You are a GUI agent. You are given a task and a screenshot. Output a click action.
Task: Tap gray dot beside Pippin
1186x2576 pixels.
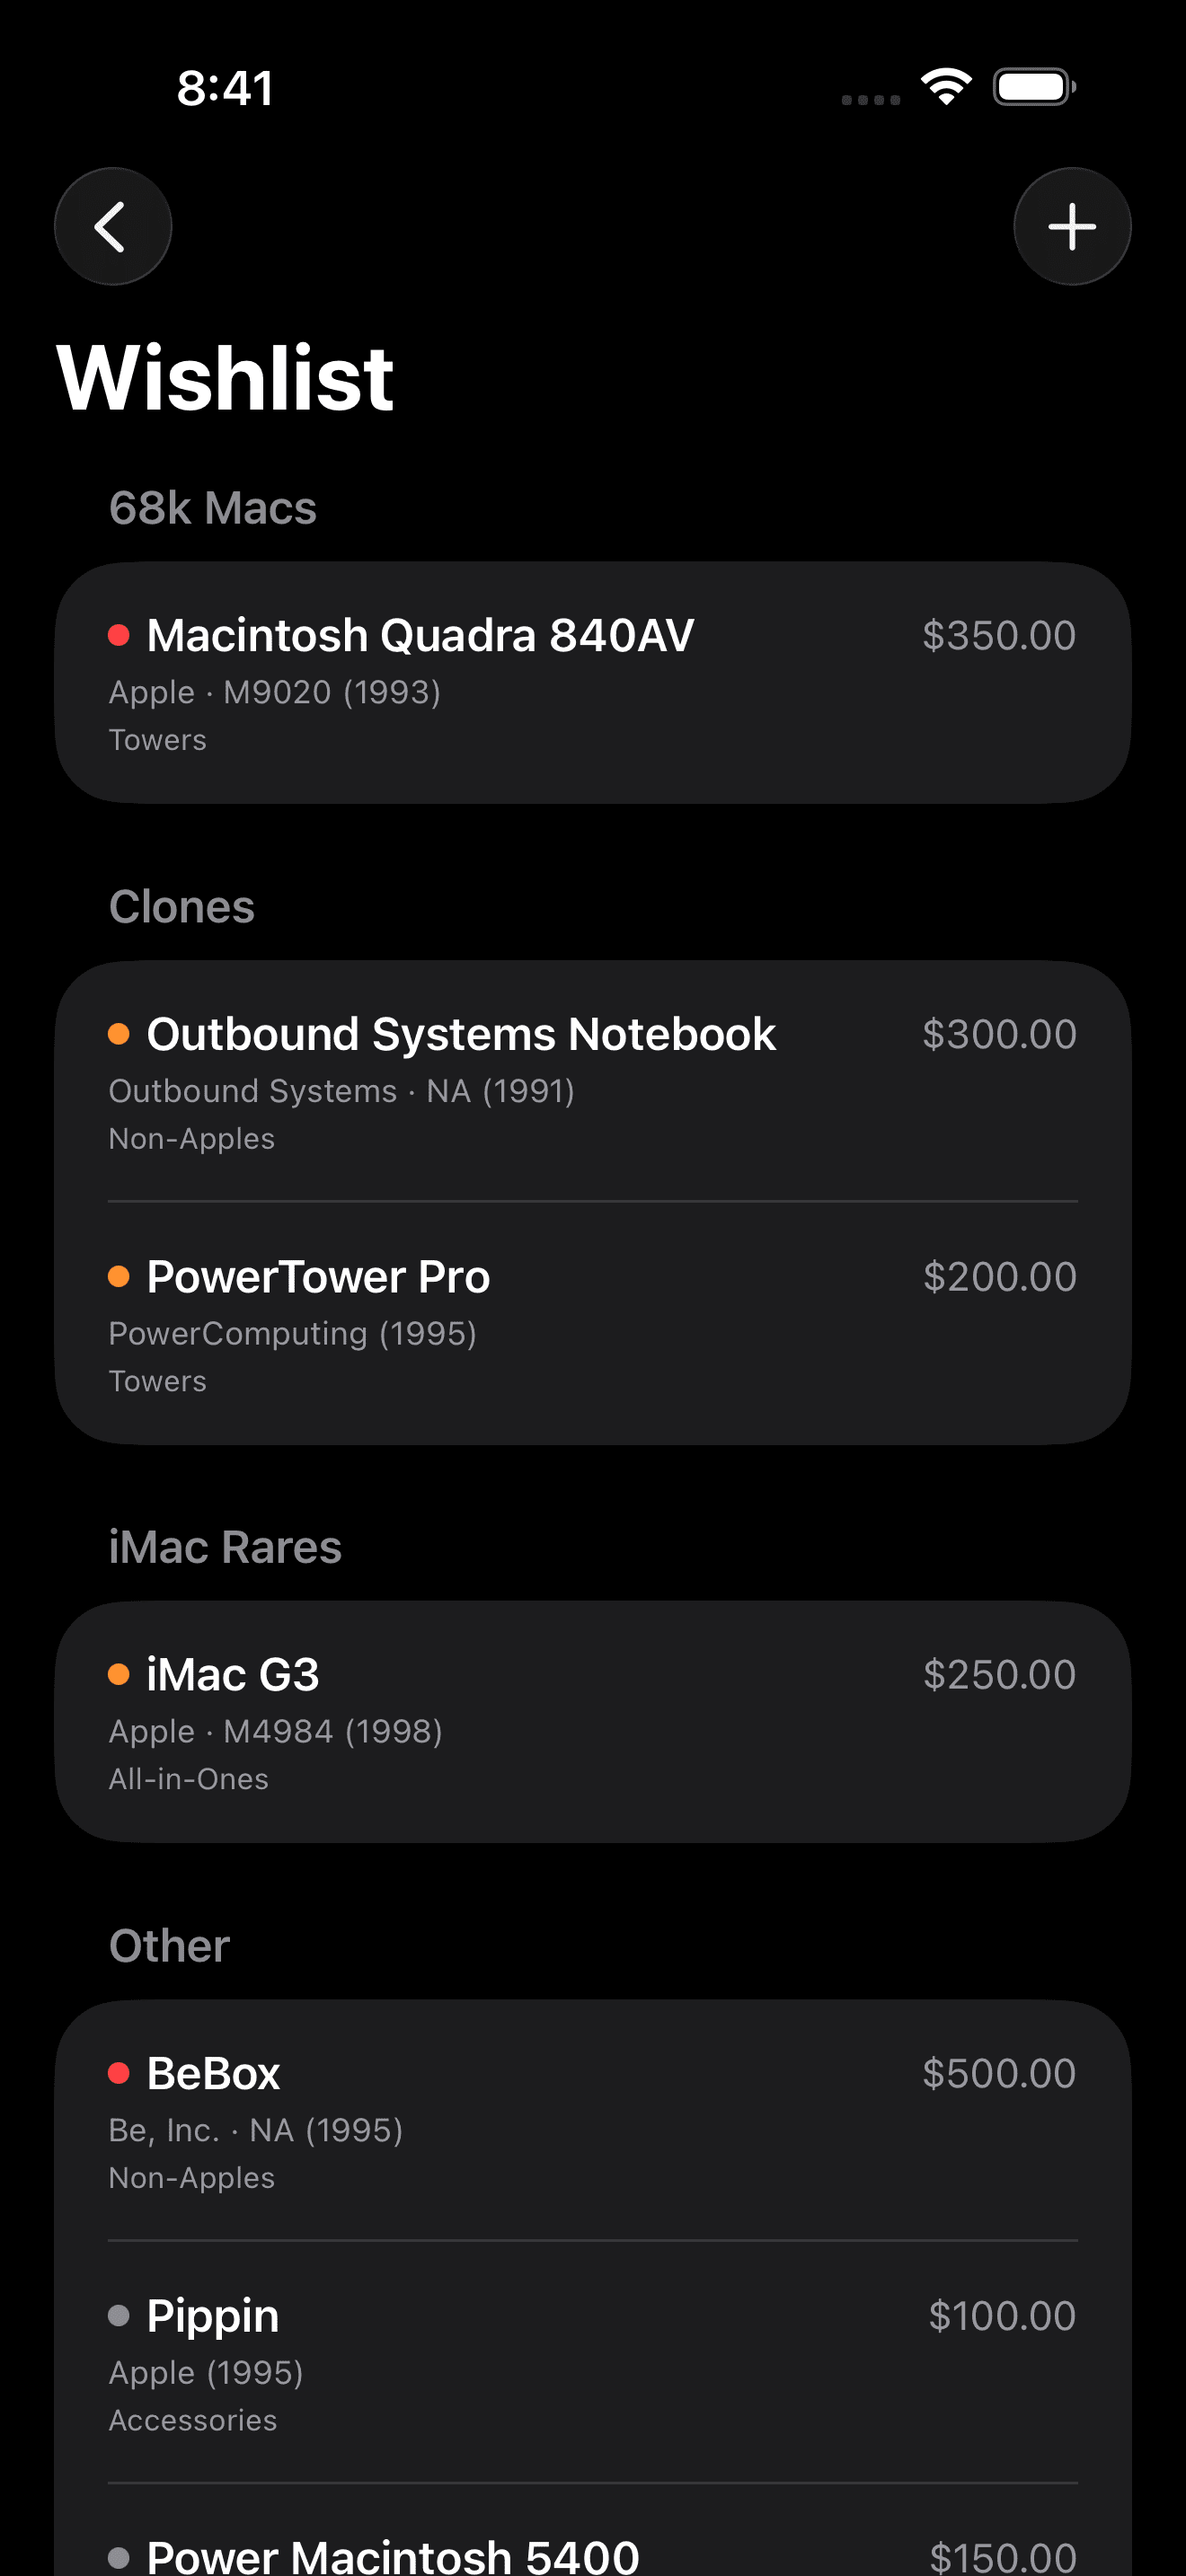(119, 2315)
